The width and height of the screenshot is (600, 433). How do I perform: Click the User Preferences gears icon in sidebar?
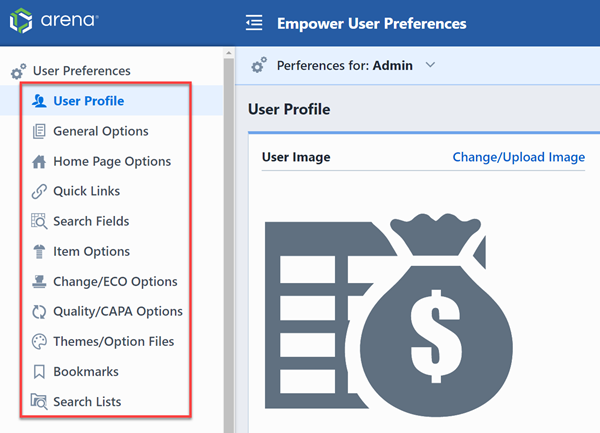click(x=18, y=71)
